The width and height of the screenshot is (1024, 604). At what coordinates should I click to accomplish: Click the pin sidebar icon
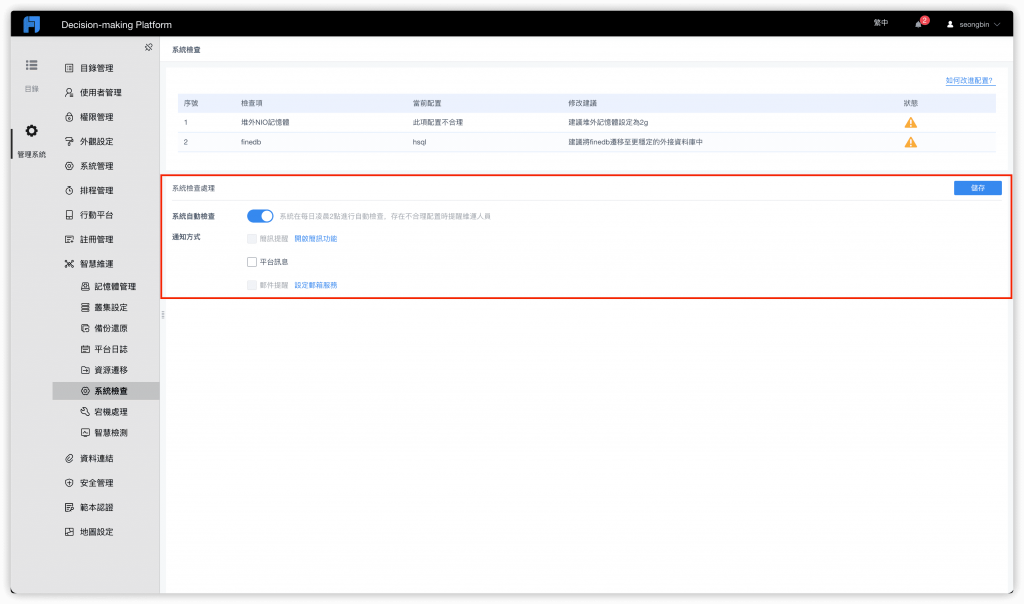pyautogui.click(x=148, y=47)
